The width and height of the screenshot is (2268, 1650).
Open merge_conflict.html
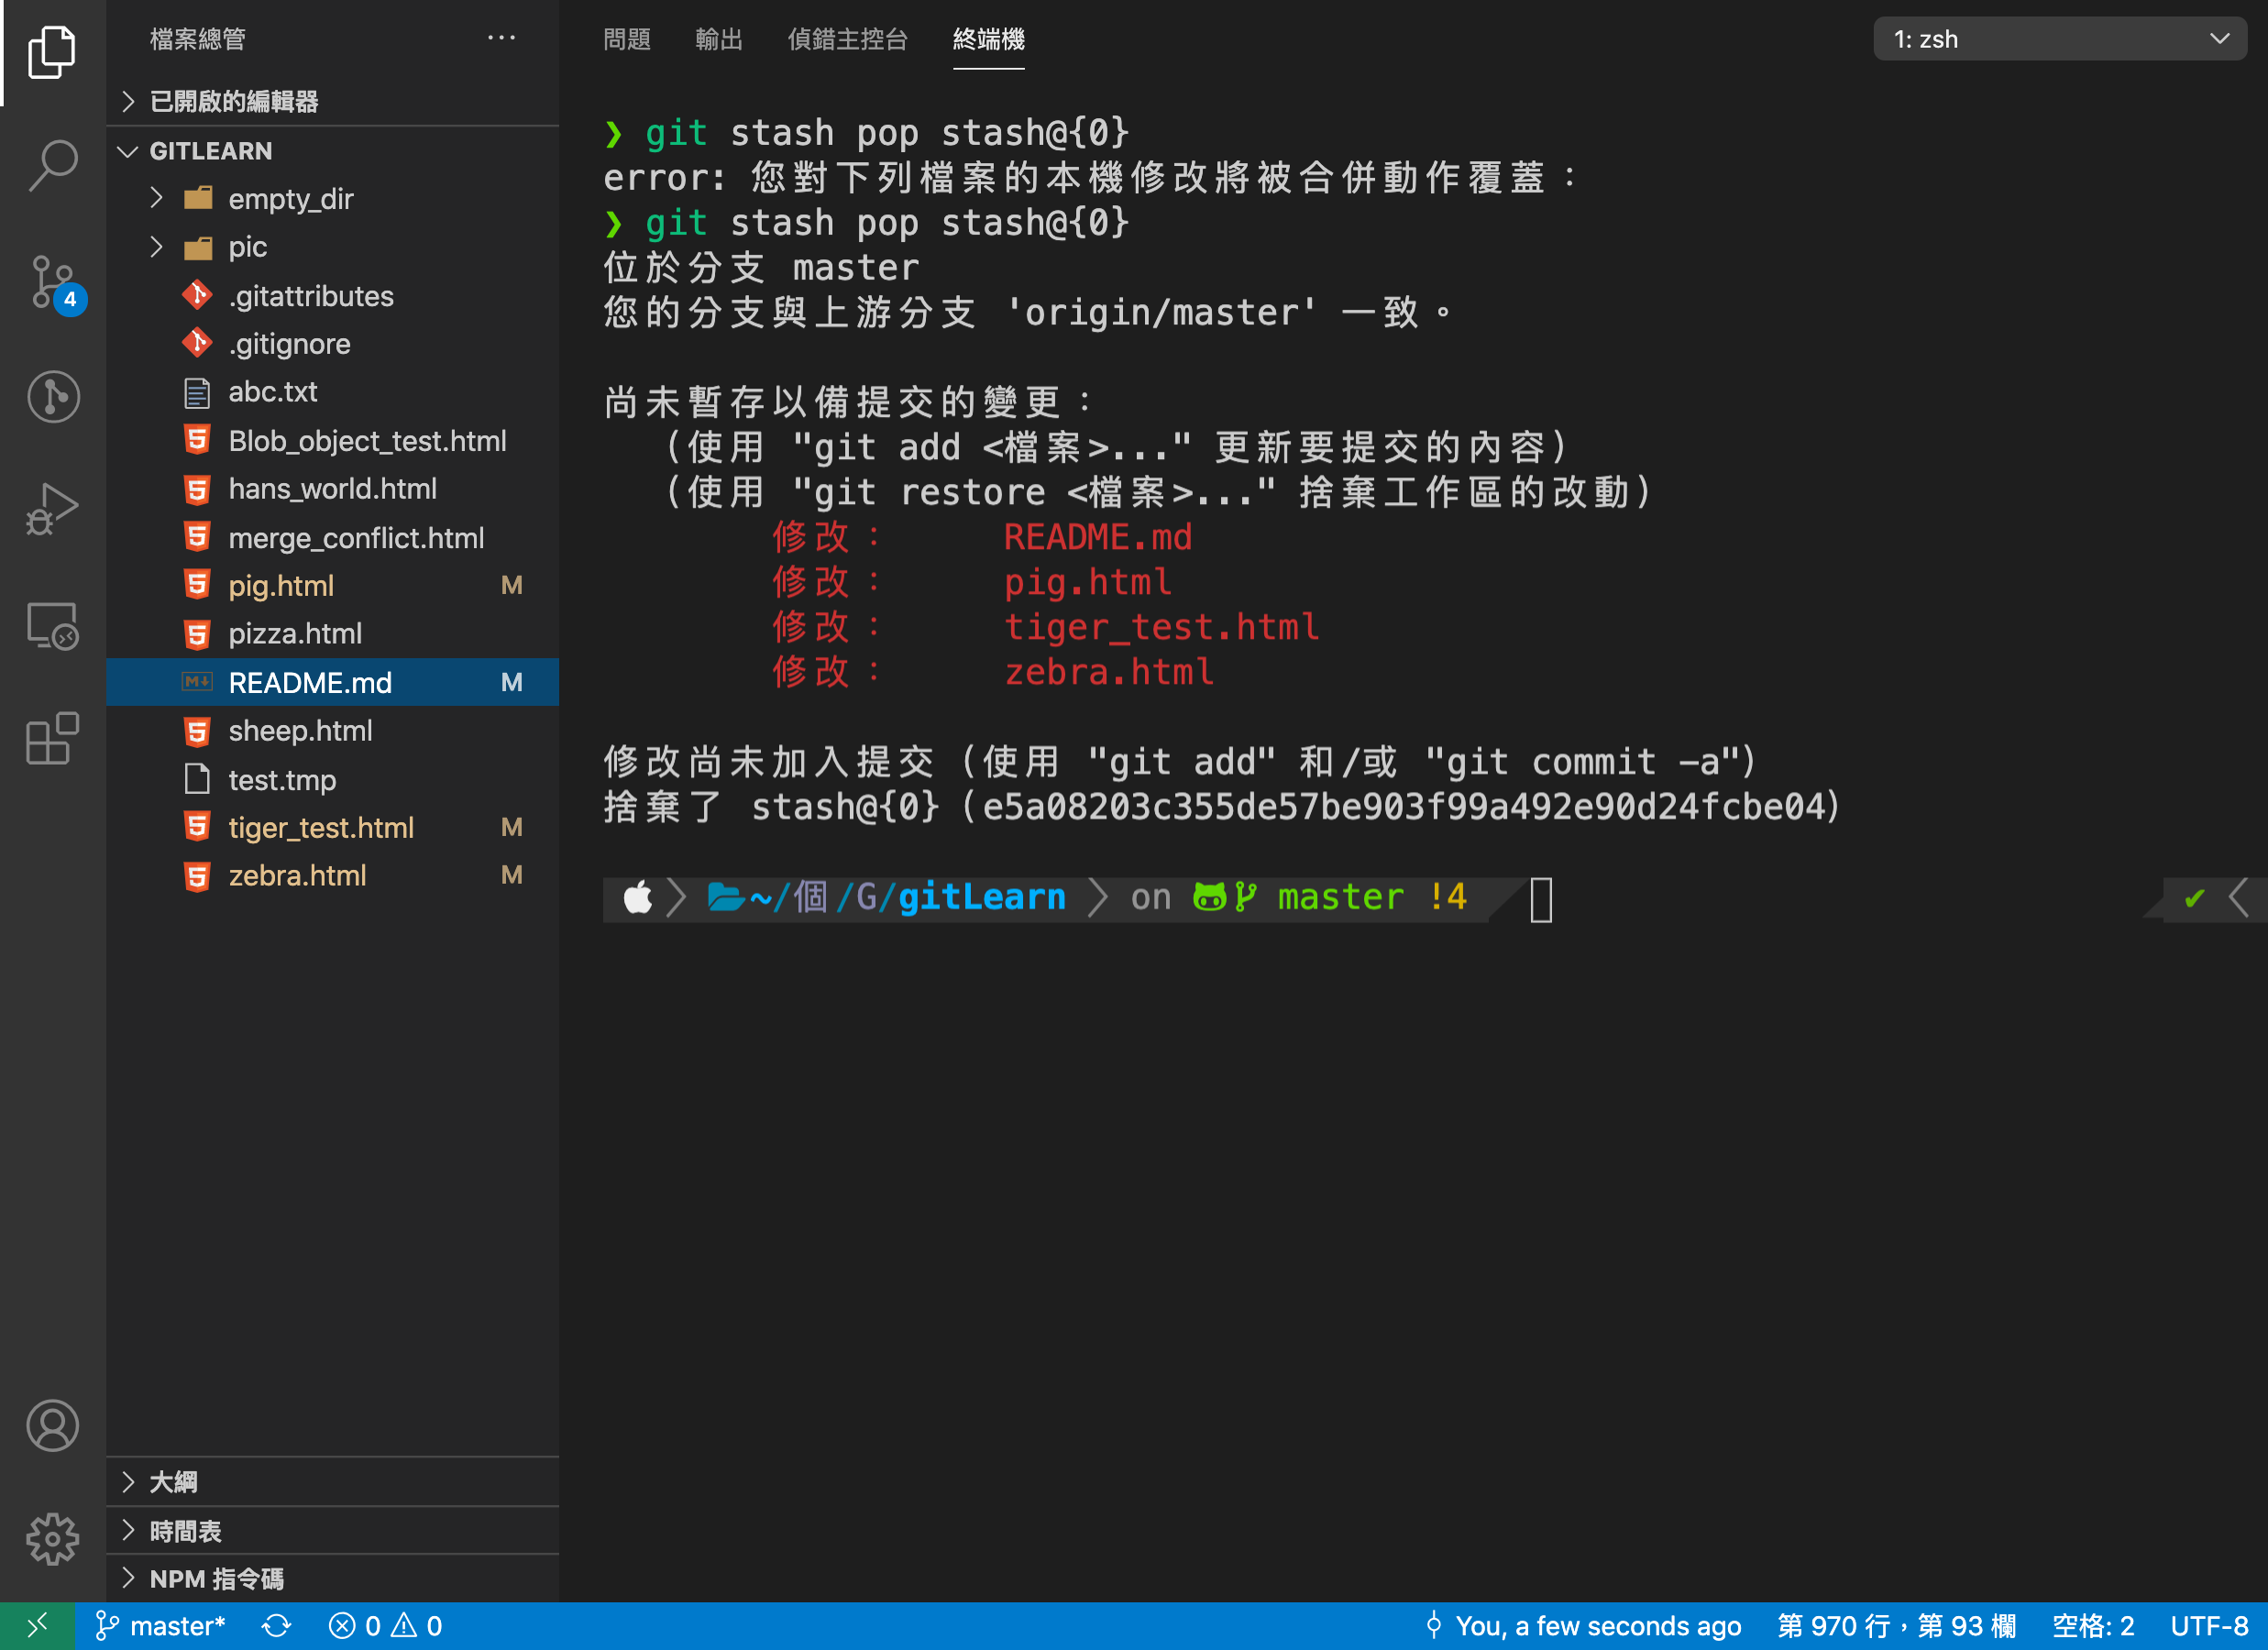coord(332,537)
